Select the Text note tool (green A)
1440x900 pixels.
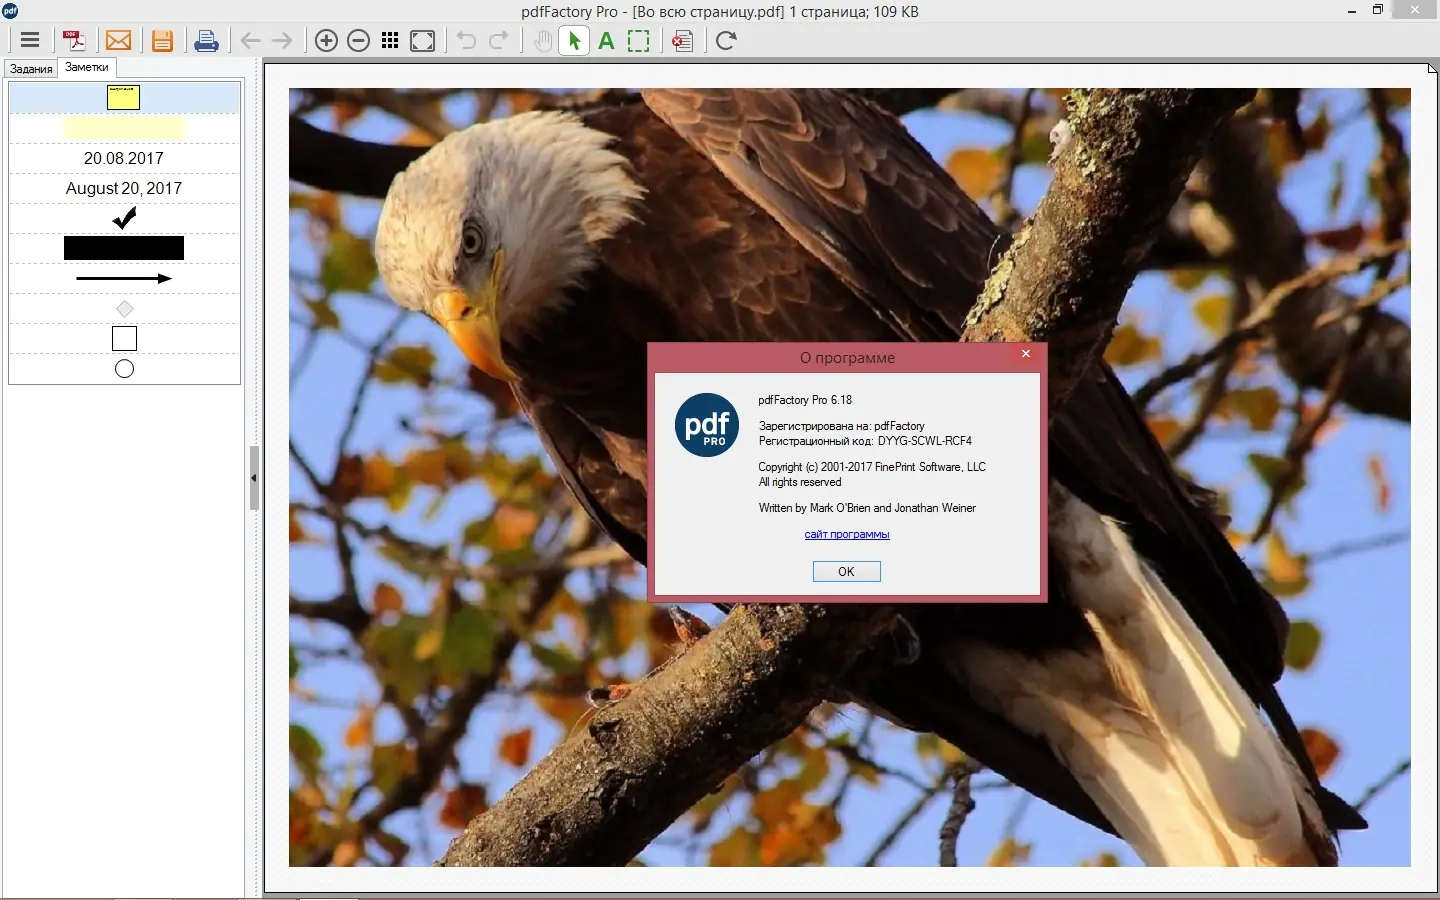pyautogui.click(x=606, y=41)
